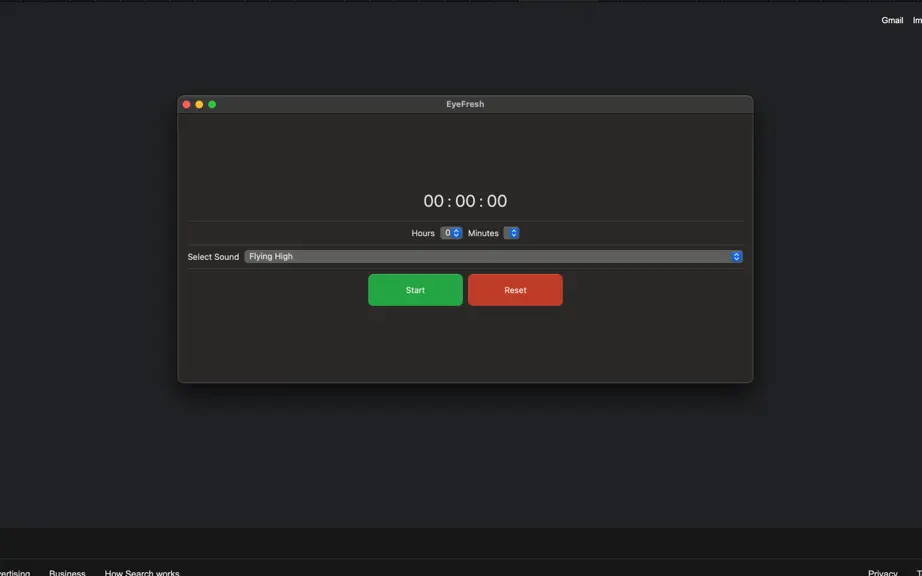Click the 00:00:00 timer display
The image size is (922, 576).
pos(465,201)
